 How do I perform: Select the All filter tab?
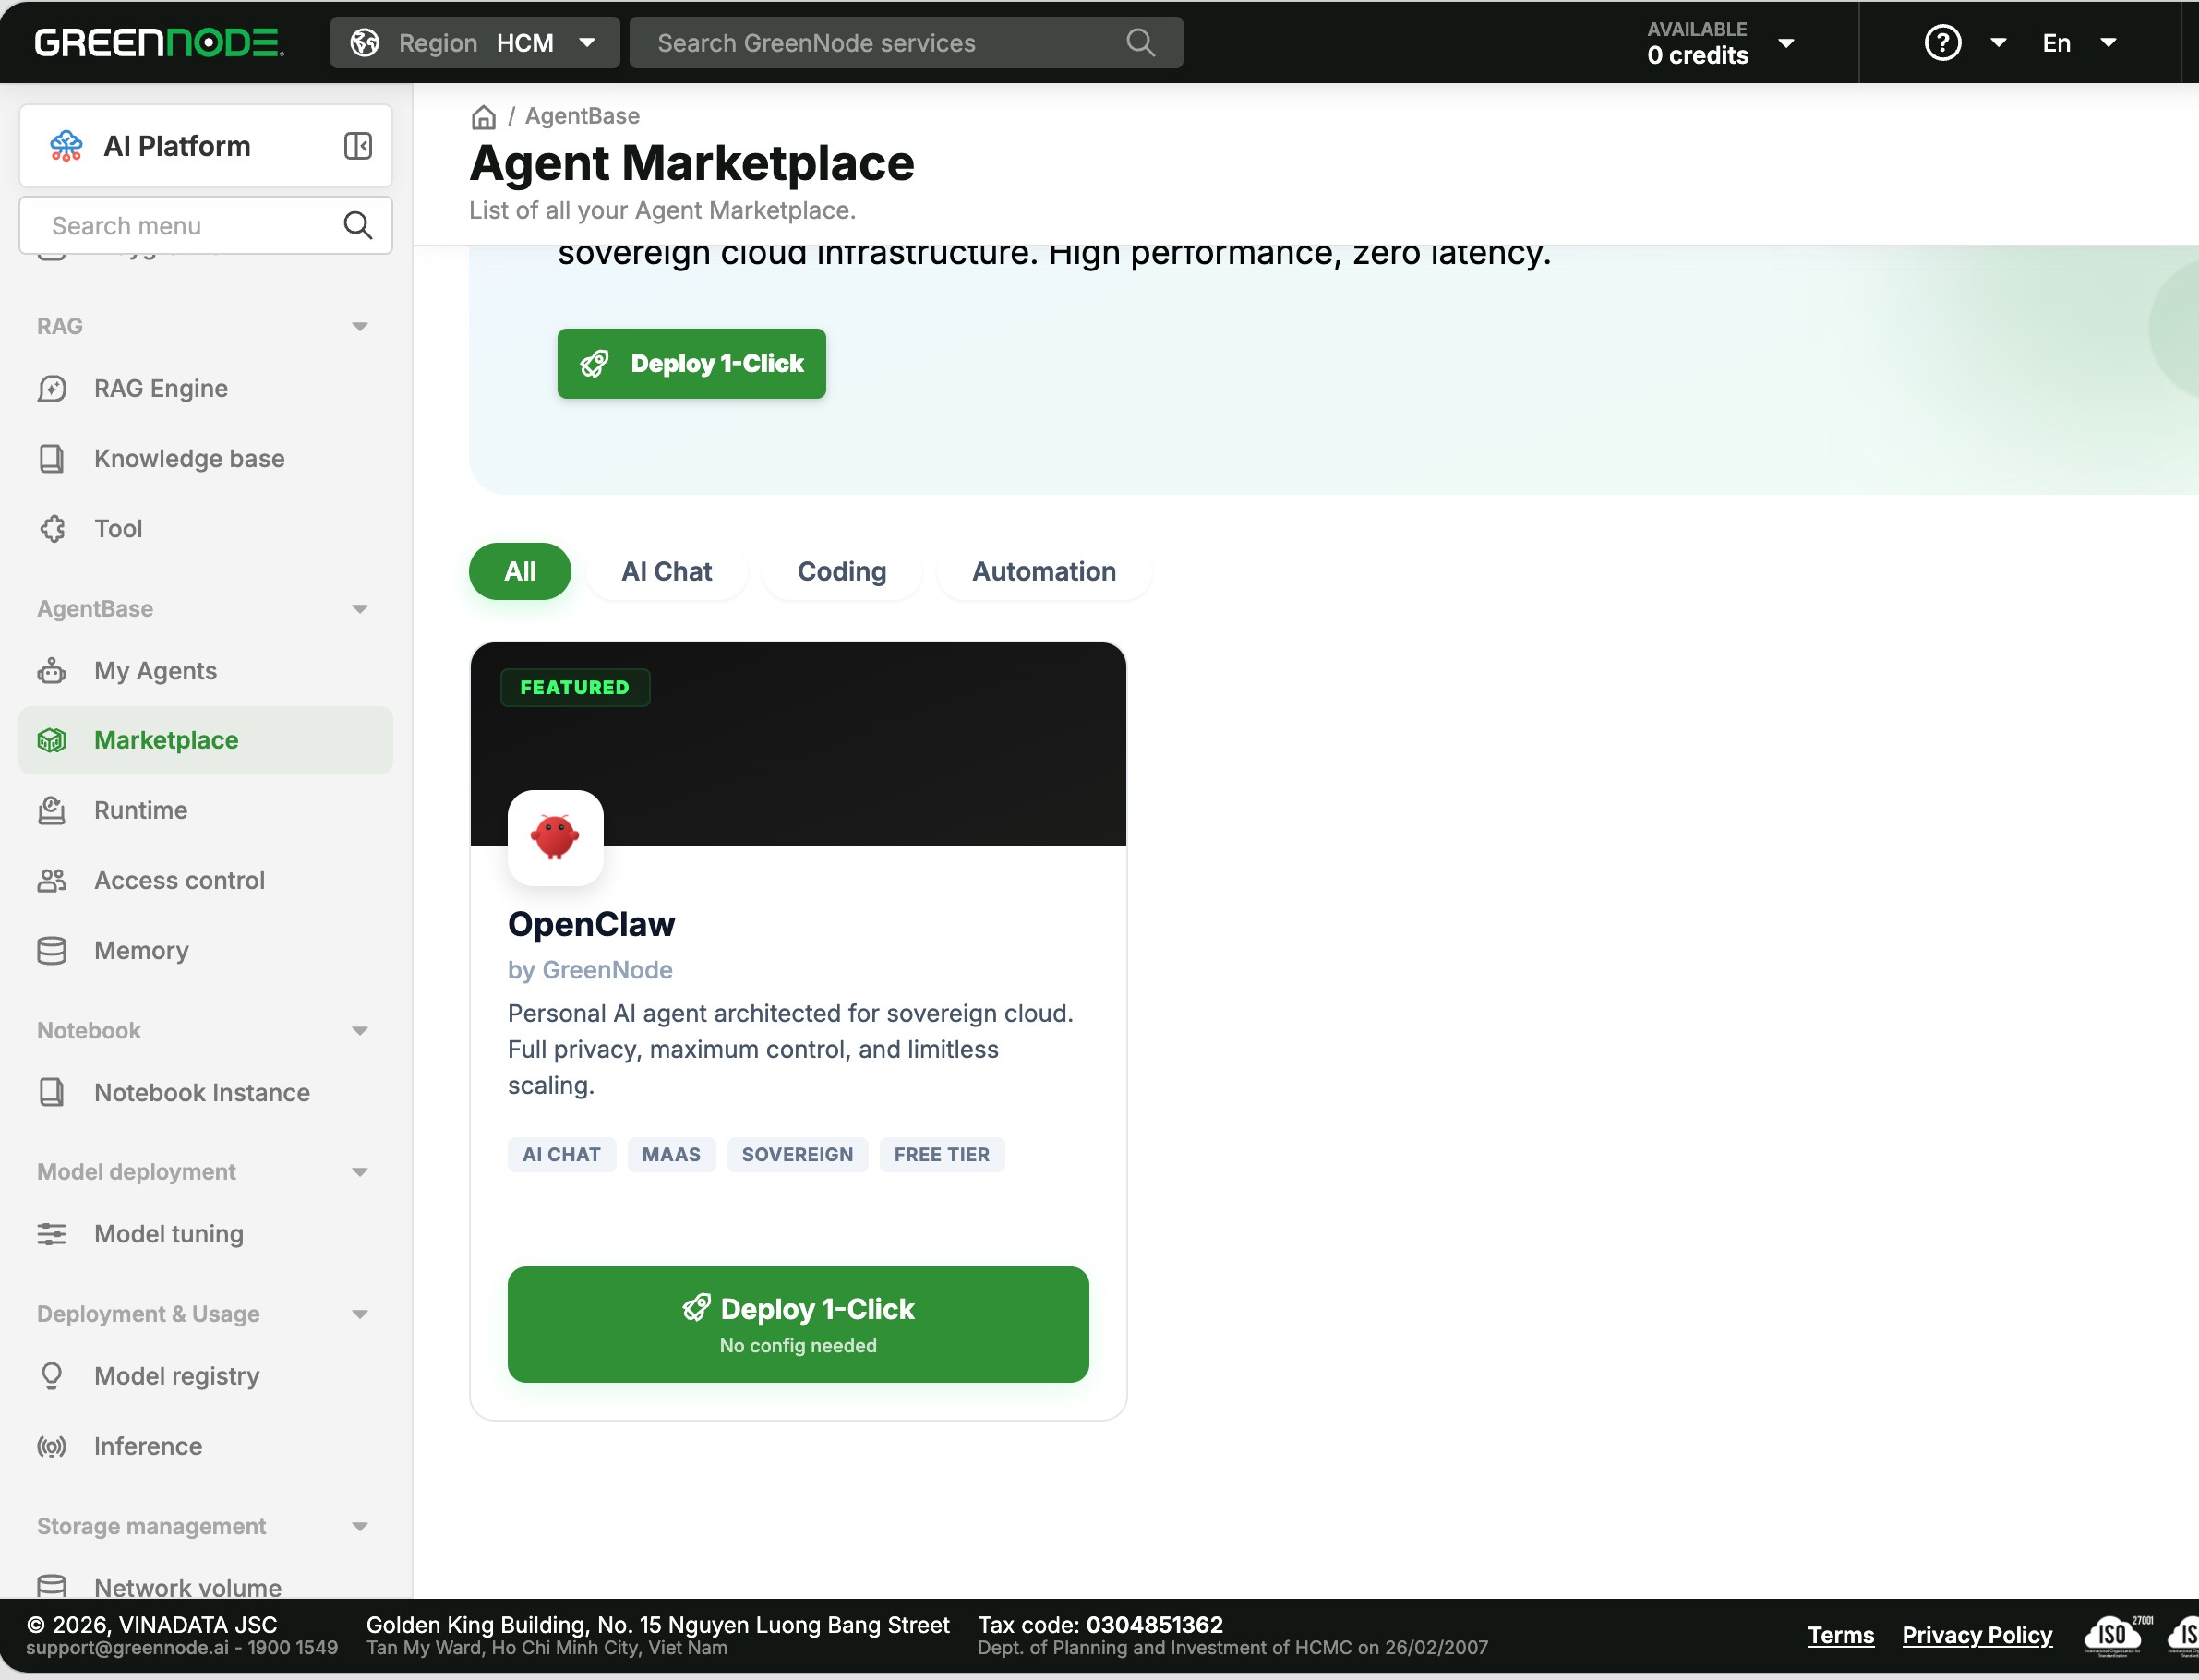[520, 572]
